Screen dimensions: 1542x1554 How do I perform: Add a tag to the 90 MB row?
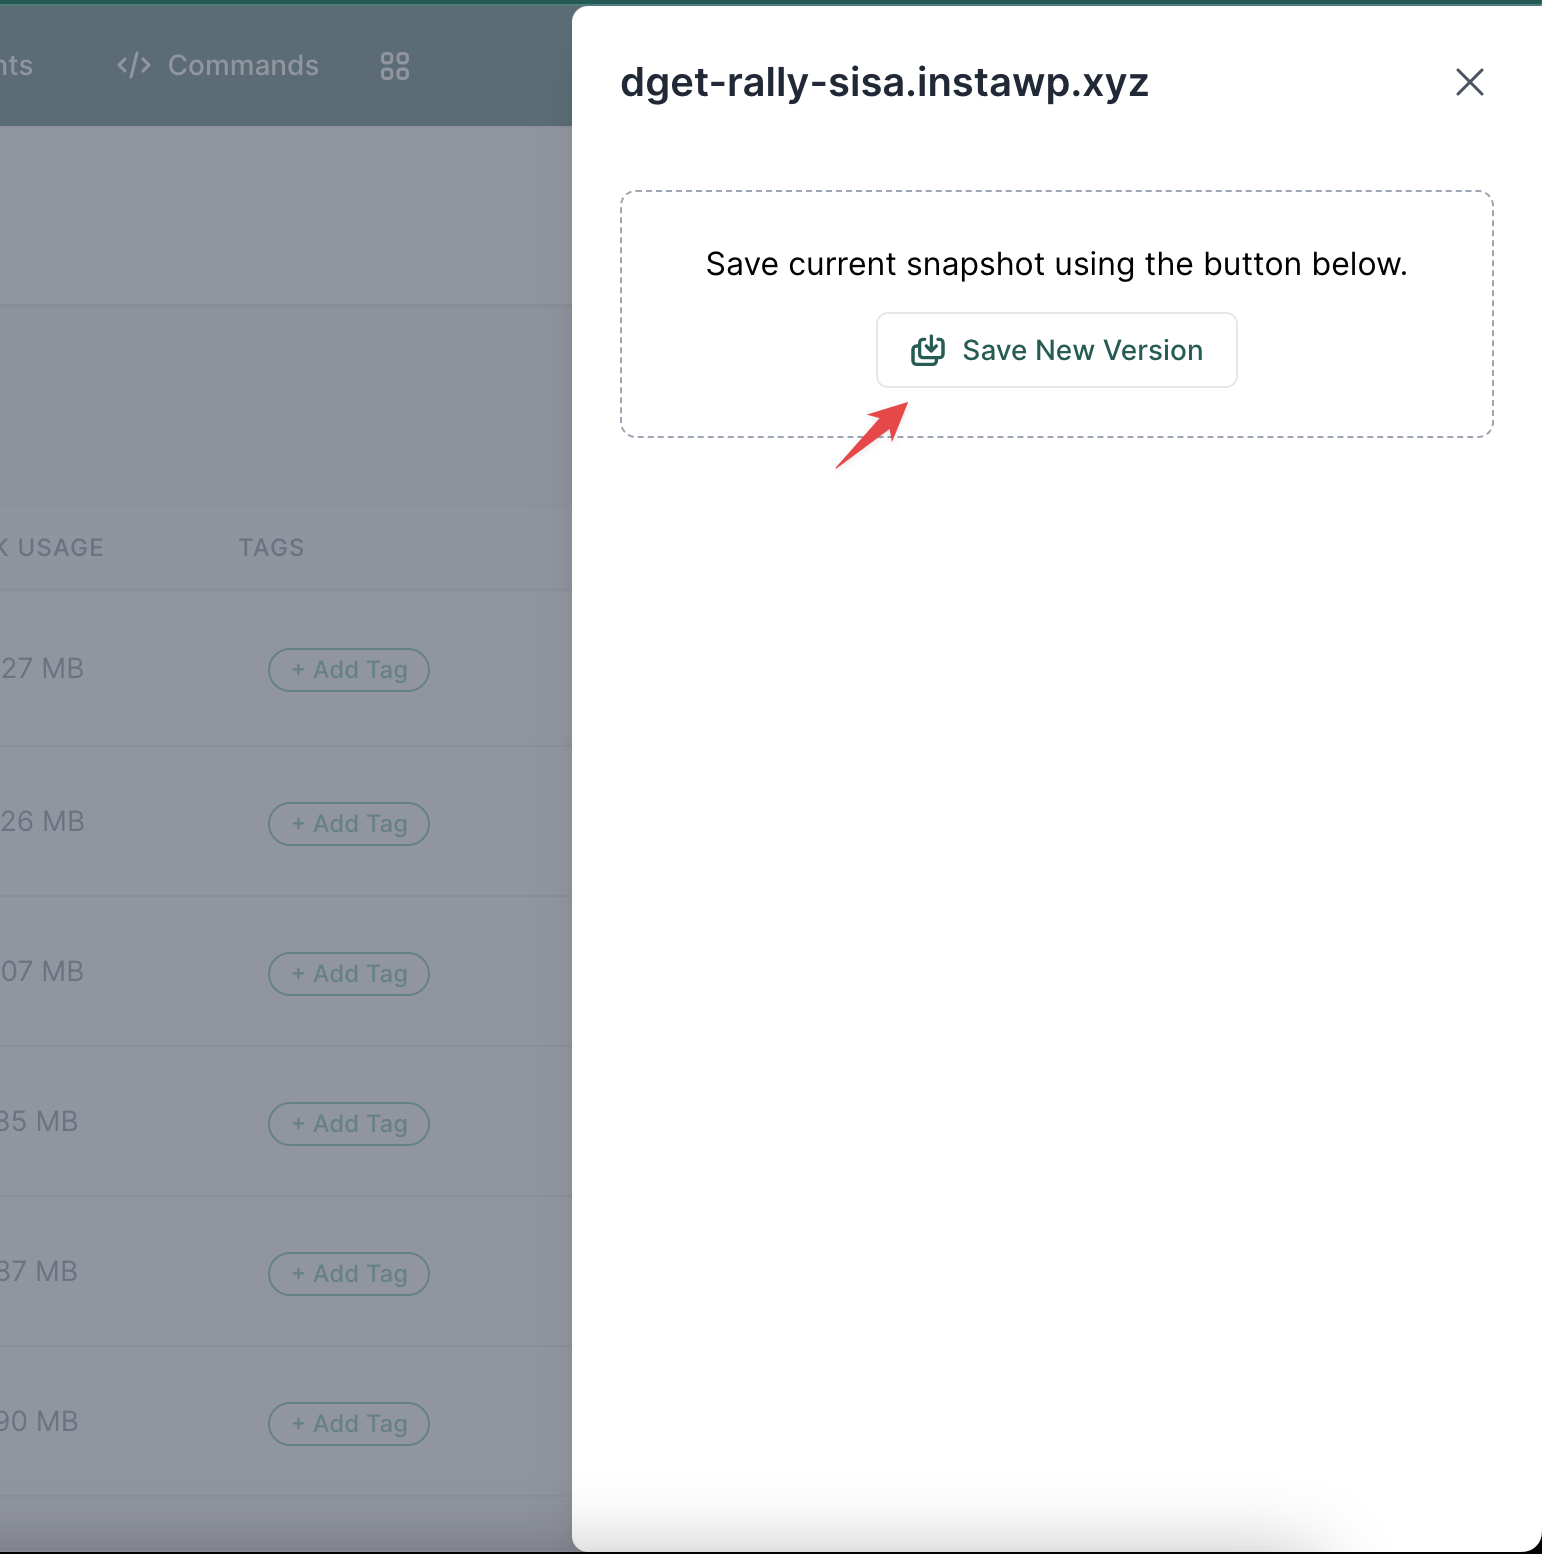[349, 1424]
